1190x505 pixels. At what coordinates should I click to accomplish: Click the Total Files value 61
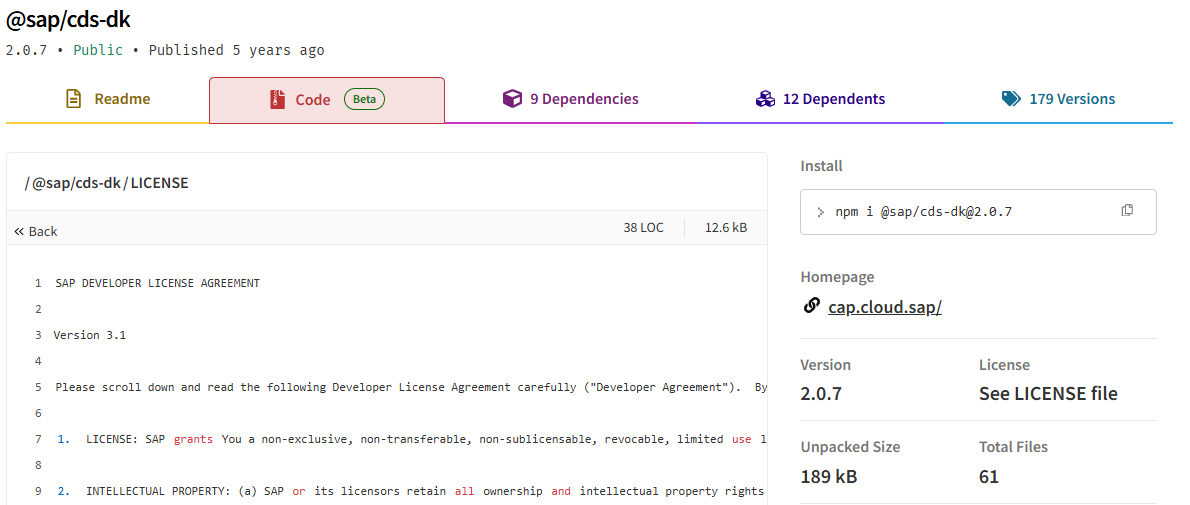tap(989, 477)
